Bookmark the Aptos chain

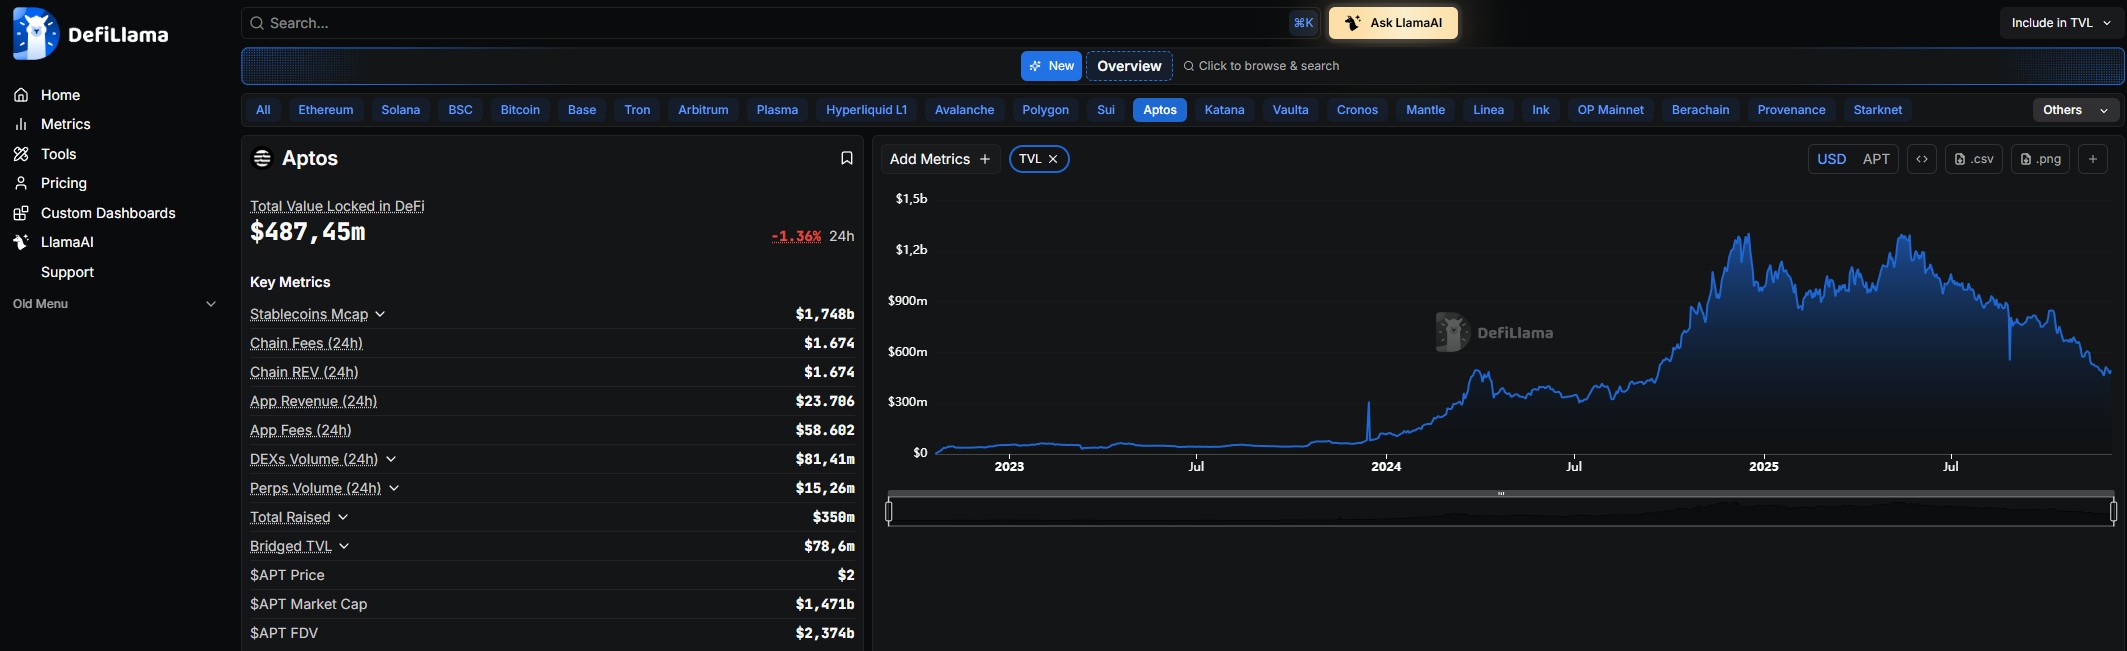(846, 158)
